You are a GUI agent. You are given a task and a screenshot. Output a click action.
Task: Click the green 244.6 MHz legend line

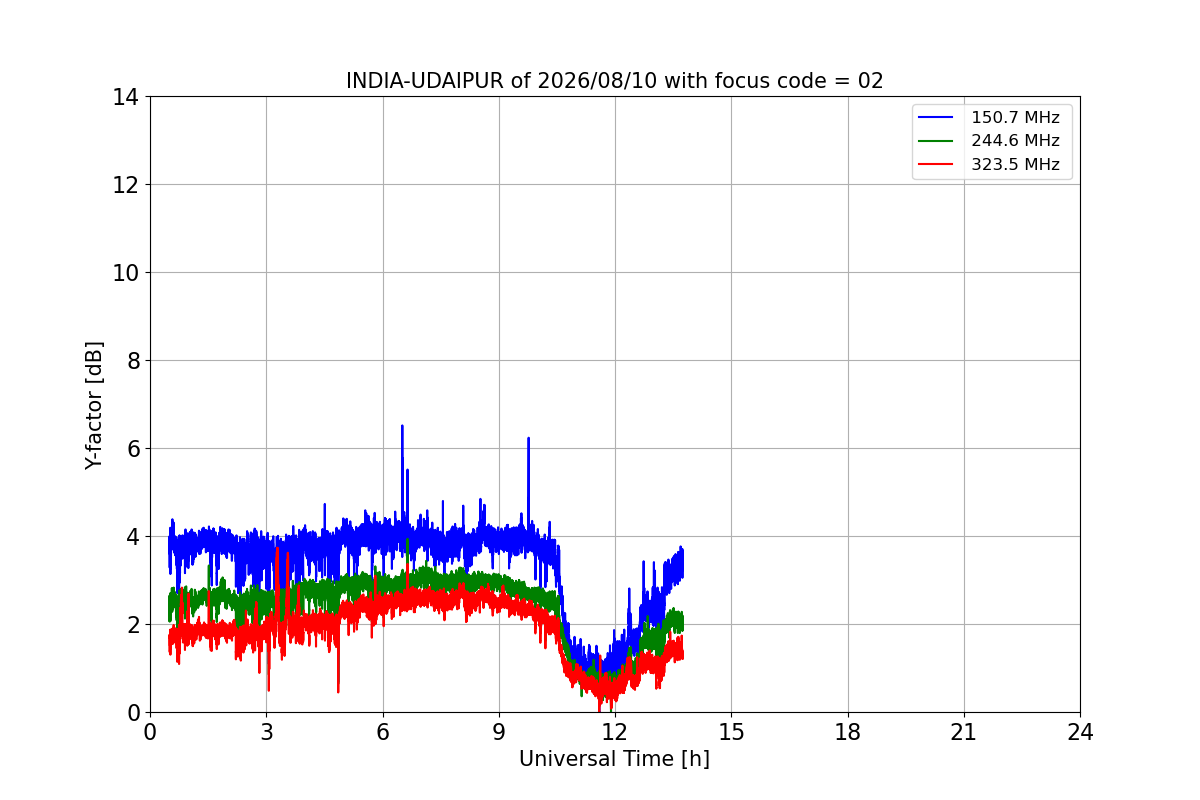936,141
